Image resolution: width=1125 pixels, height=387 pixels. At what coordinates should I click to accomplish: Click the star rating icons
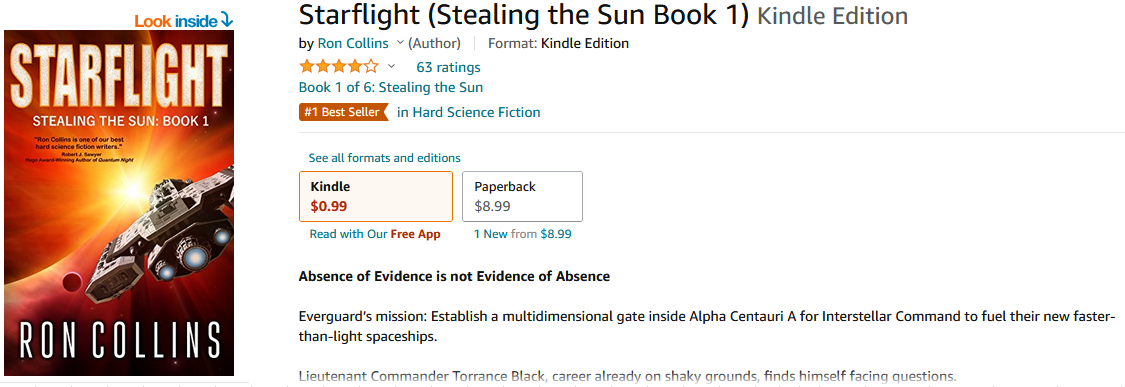(x=339, y=67)
